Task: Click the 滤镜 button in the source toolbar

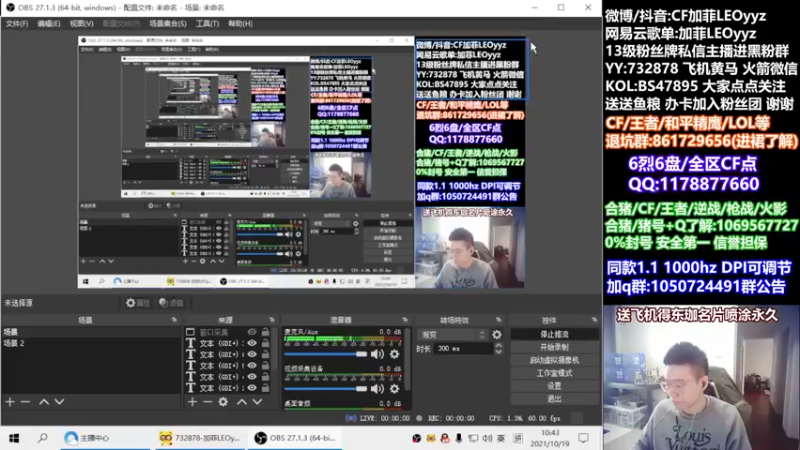Action: [171, 303]
